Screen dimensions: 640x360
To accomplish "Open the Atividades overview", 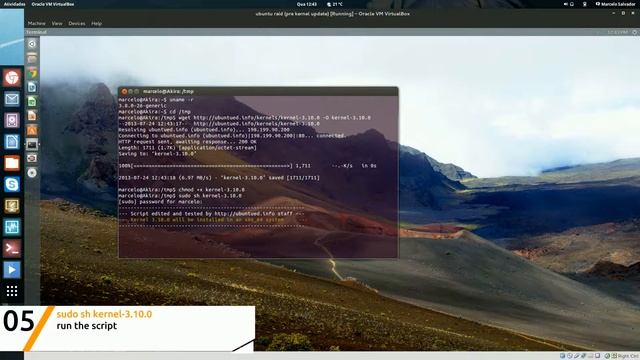I will pyautogui.click(x=14, y=4).
